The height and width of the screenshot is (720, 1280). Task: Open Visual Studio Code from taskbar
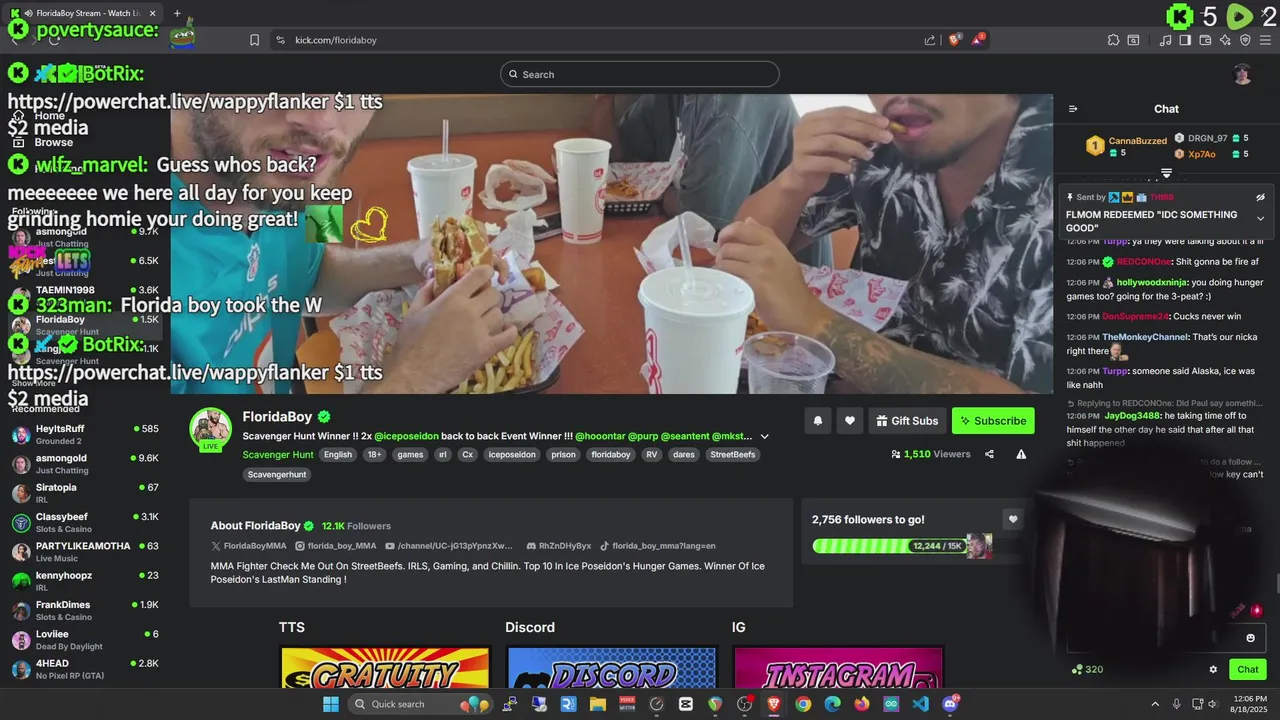coord(920,704)
